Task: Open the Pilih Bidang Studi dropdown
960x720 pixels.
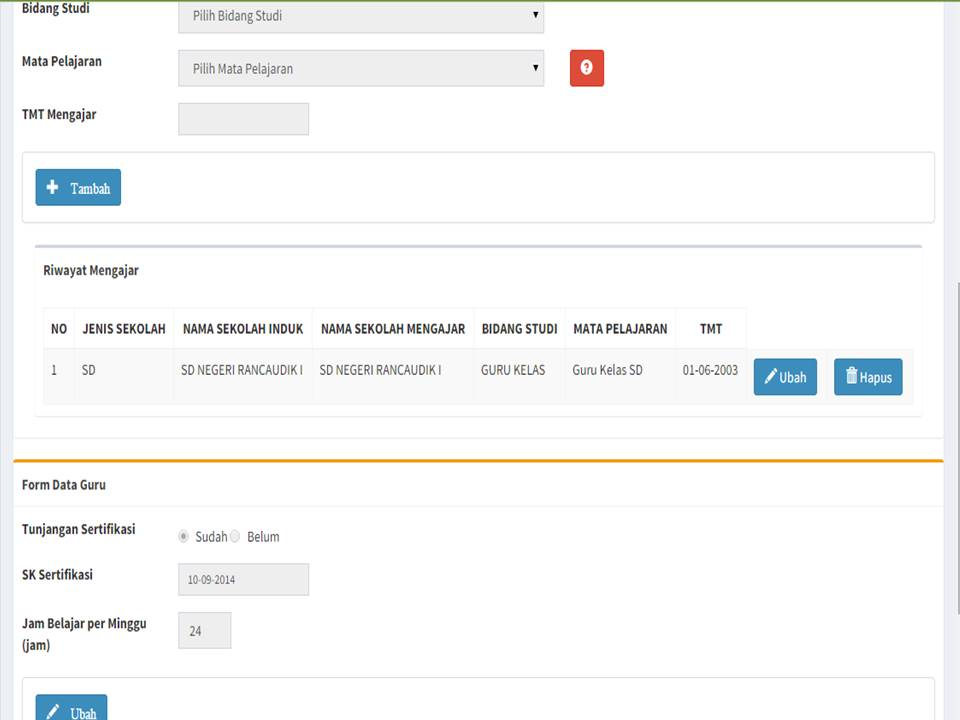Action: click(x=361, y=17)
